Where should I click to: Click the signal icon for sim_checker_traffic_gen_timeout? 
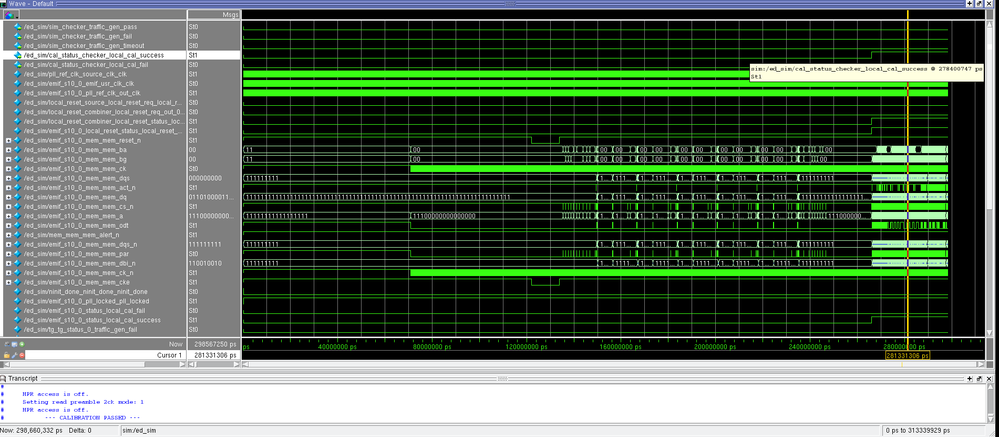(18, 46)
